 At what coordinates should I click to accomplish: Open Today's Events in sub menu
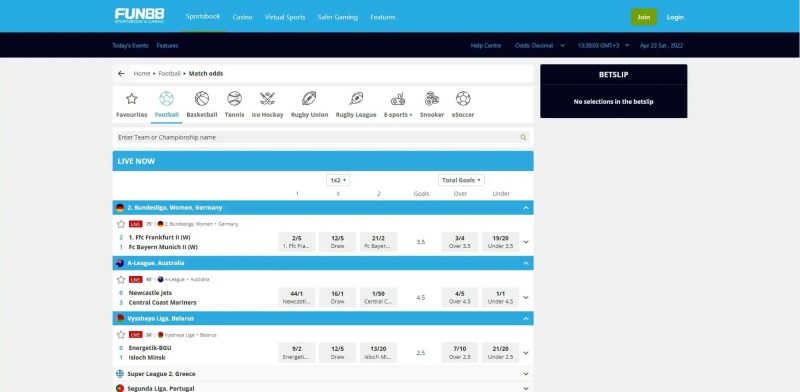coord(130,45)
